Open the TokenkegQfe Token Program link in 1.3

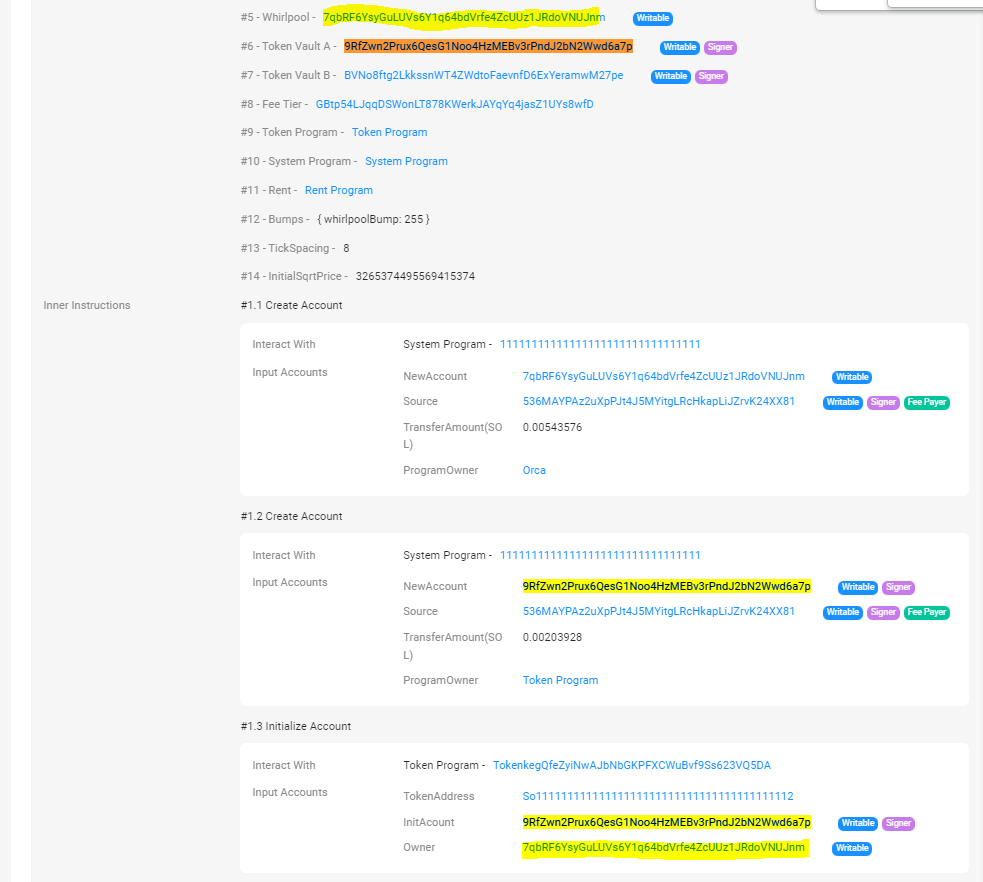click(x=630, y=765)
